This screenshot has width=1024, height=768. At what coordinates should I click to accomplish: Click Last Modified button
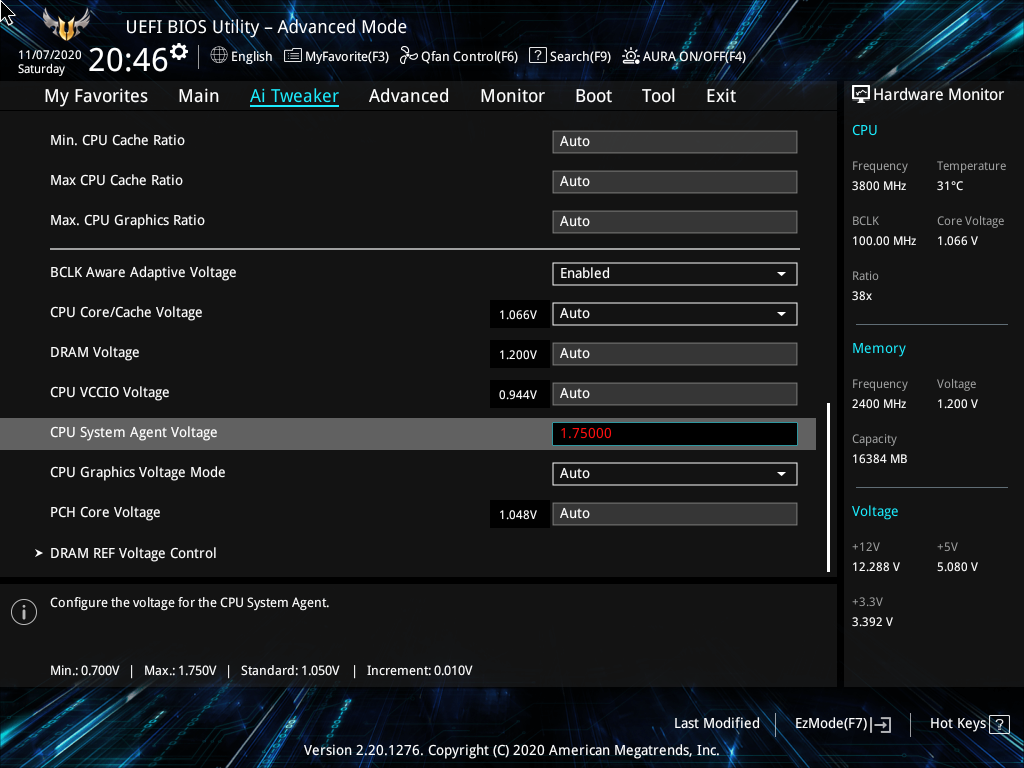click(x=716, y=724)
